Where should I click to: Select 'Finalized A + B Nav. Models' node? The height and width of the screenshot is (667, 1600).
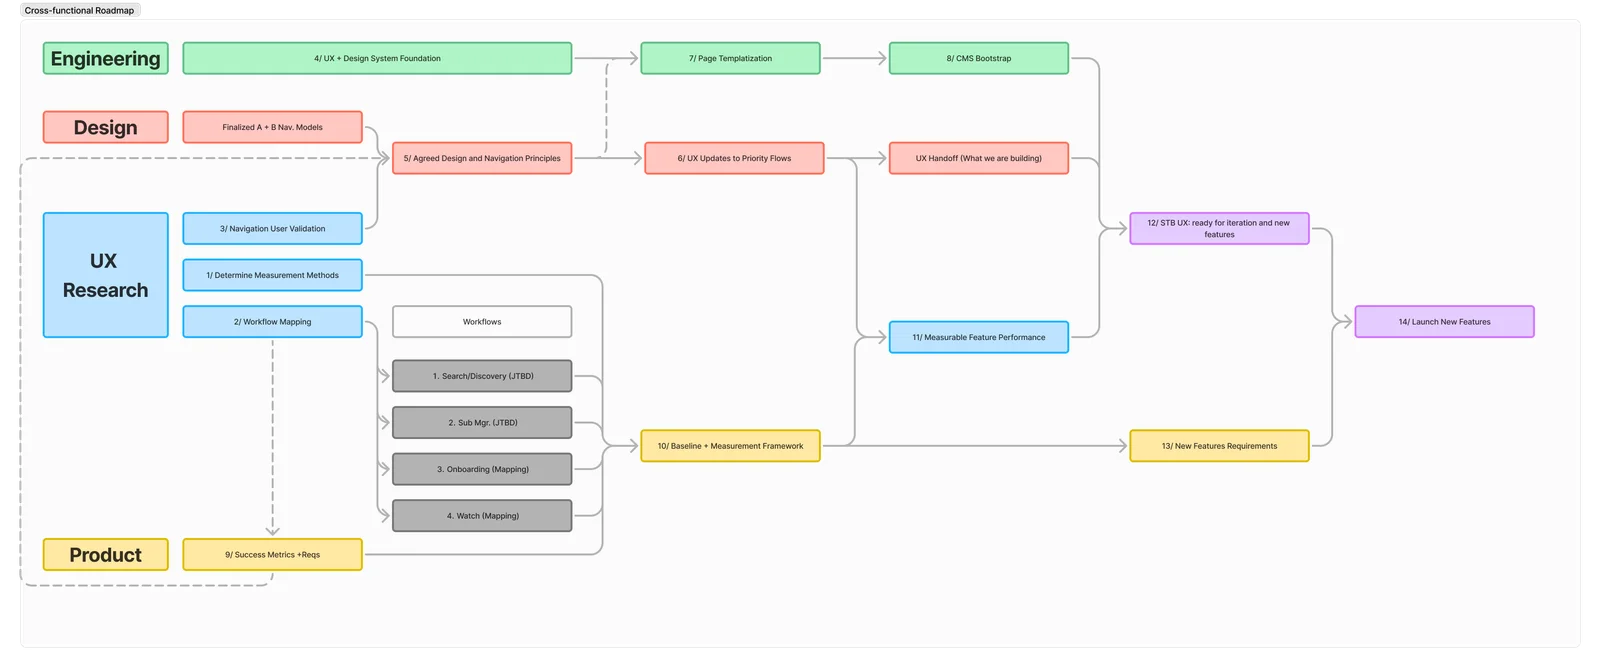[272, 127]
